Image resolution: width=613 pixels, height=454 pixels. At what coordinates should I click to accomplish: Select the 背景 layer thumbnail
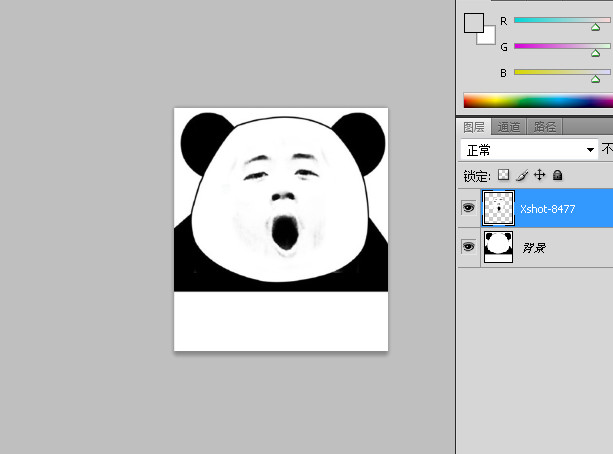(498, 247)
